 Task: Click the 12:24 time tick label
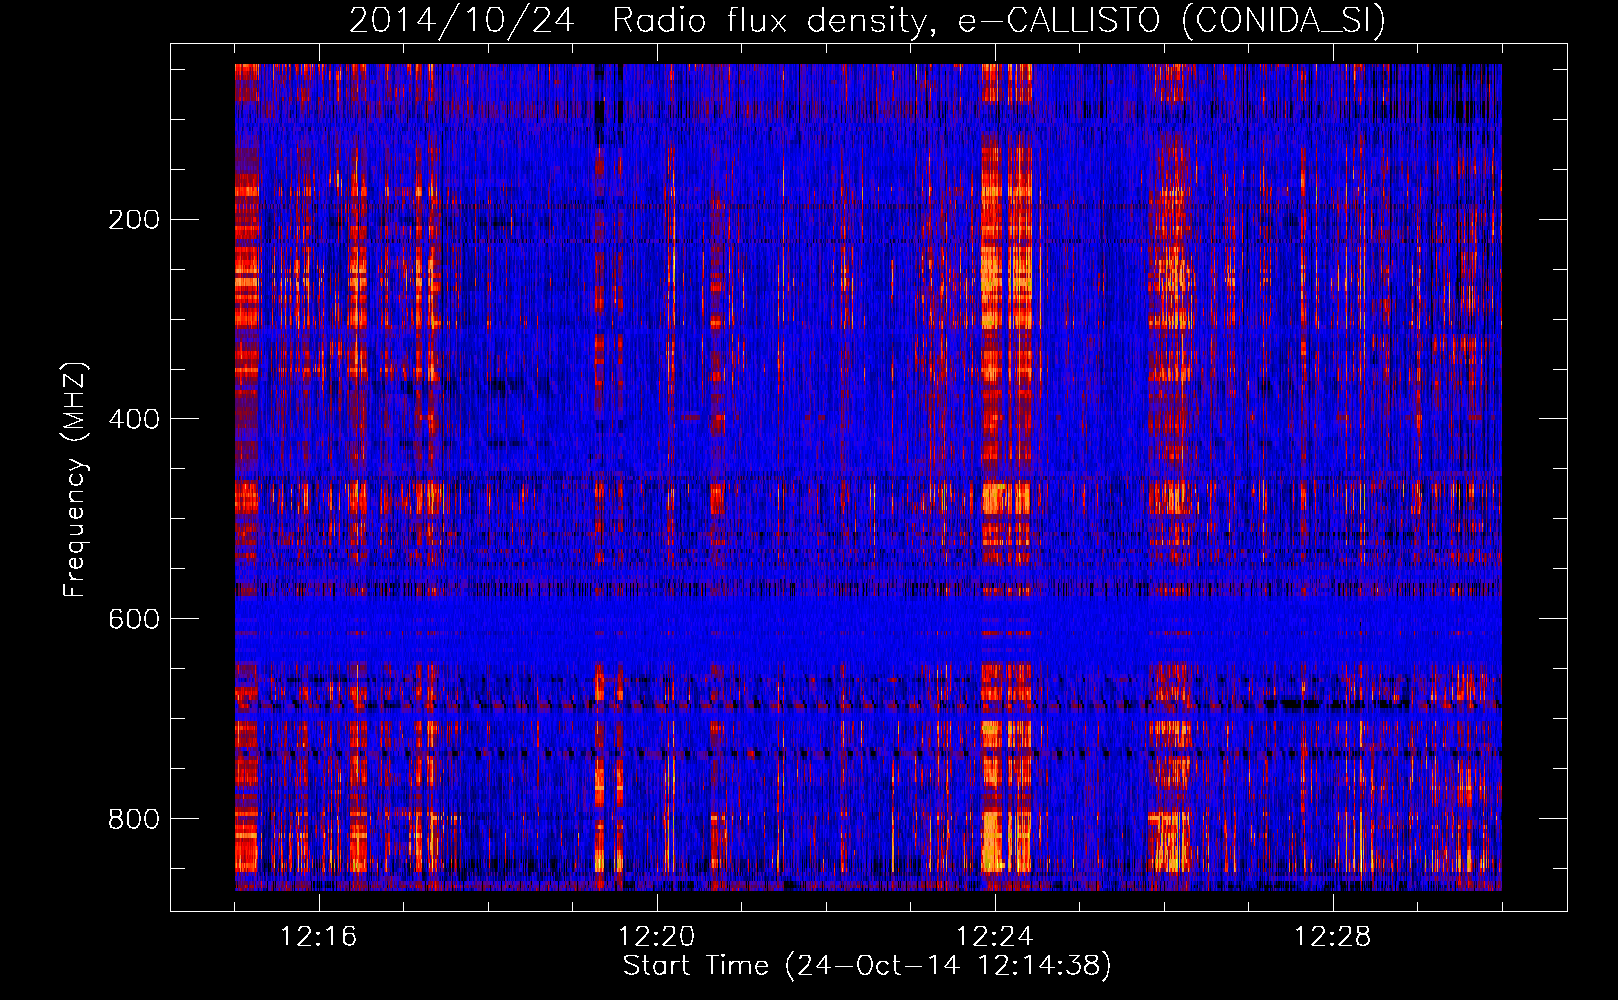(x=995, y=937)
